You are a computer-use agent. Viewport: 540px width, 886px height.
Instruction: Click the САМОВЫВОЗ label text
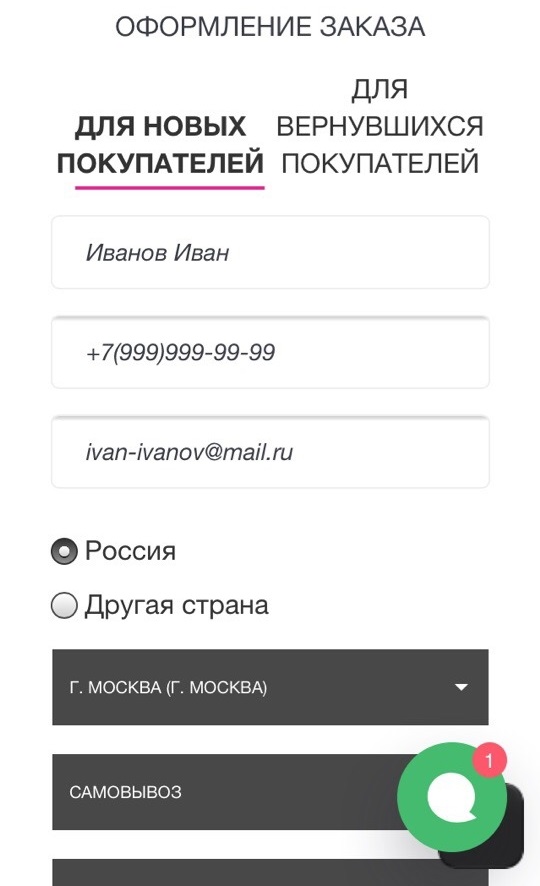point(125,792)
